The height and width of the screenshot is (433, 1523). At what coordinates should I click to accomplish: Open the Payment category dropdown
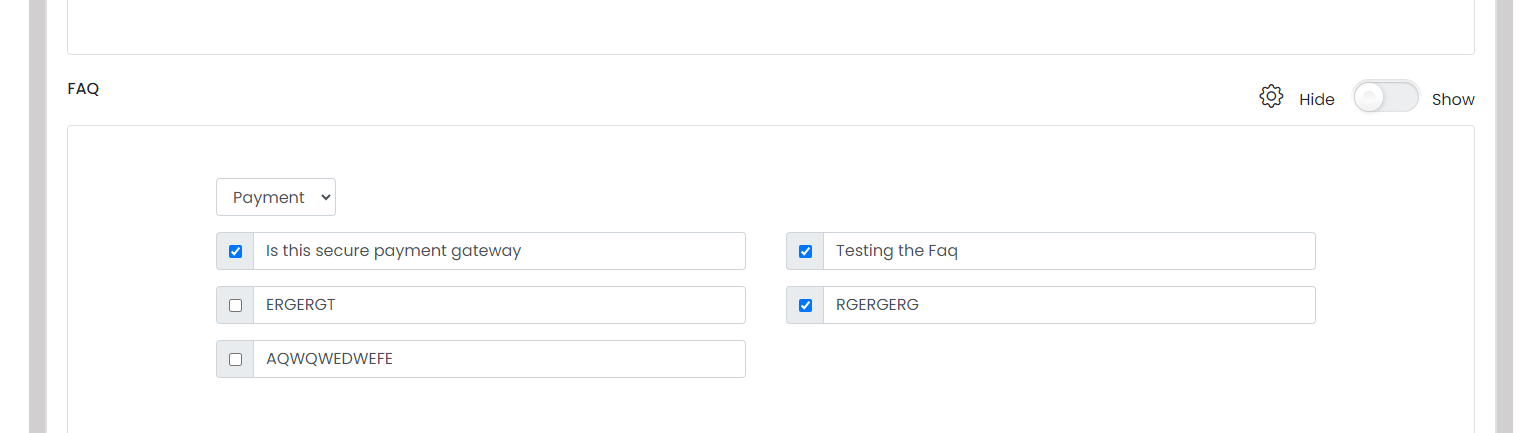(x=276, y=197)
